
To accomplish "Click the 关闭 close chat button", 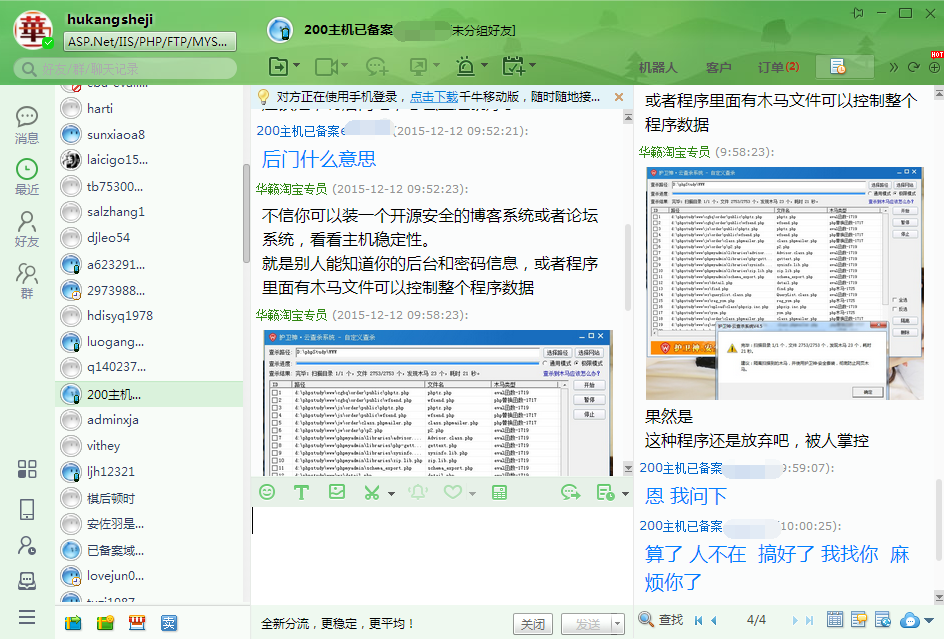I will 533,625.
